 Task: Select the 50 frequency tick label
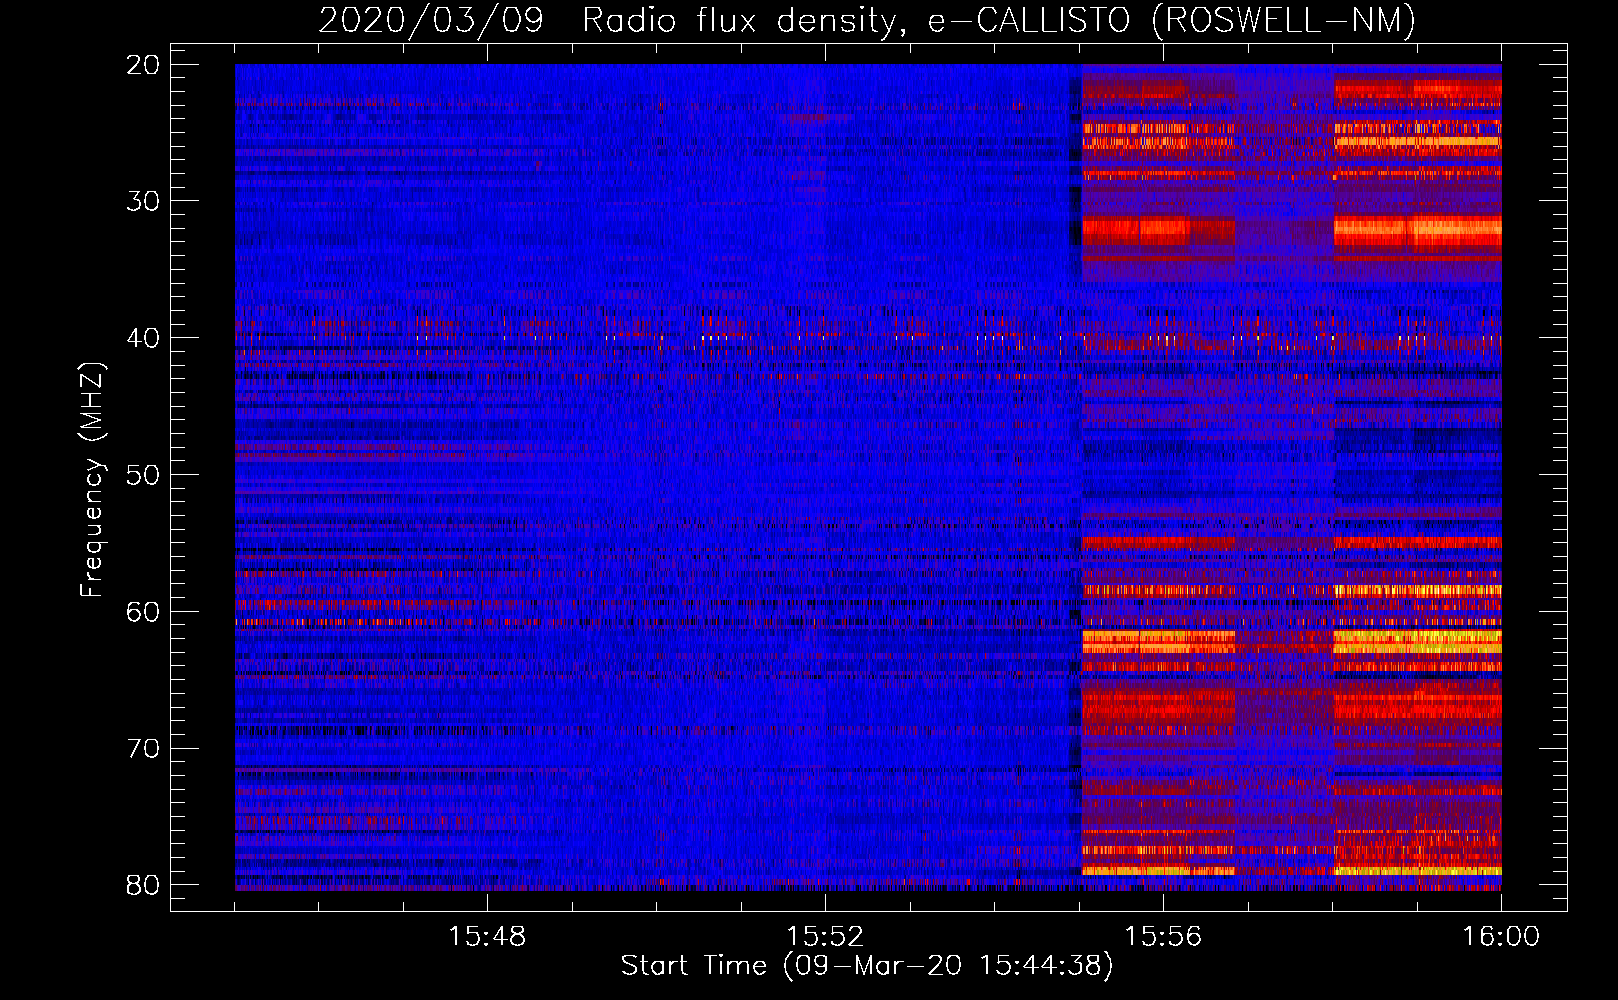pyautogui.click(x=143, y=475)
